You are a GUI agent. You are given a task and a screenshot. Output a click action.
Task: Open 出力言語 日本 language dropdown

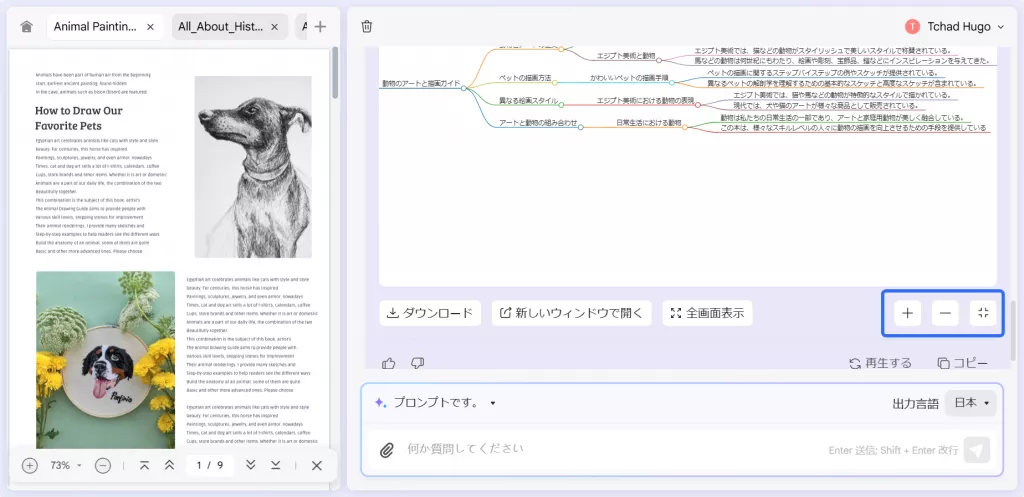tap(970, 403)
